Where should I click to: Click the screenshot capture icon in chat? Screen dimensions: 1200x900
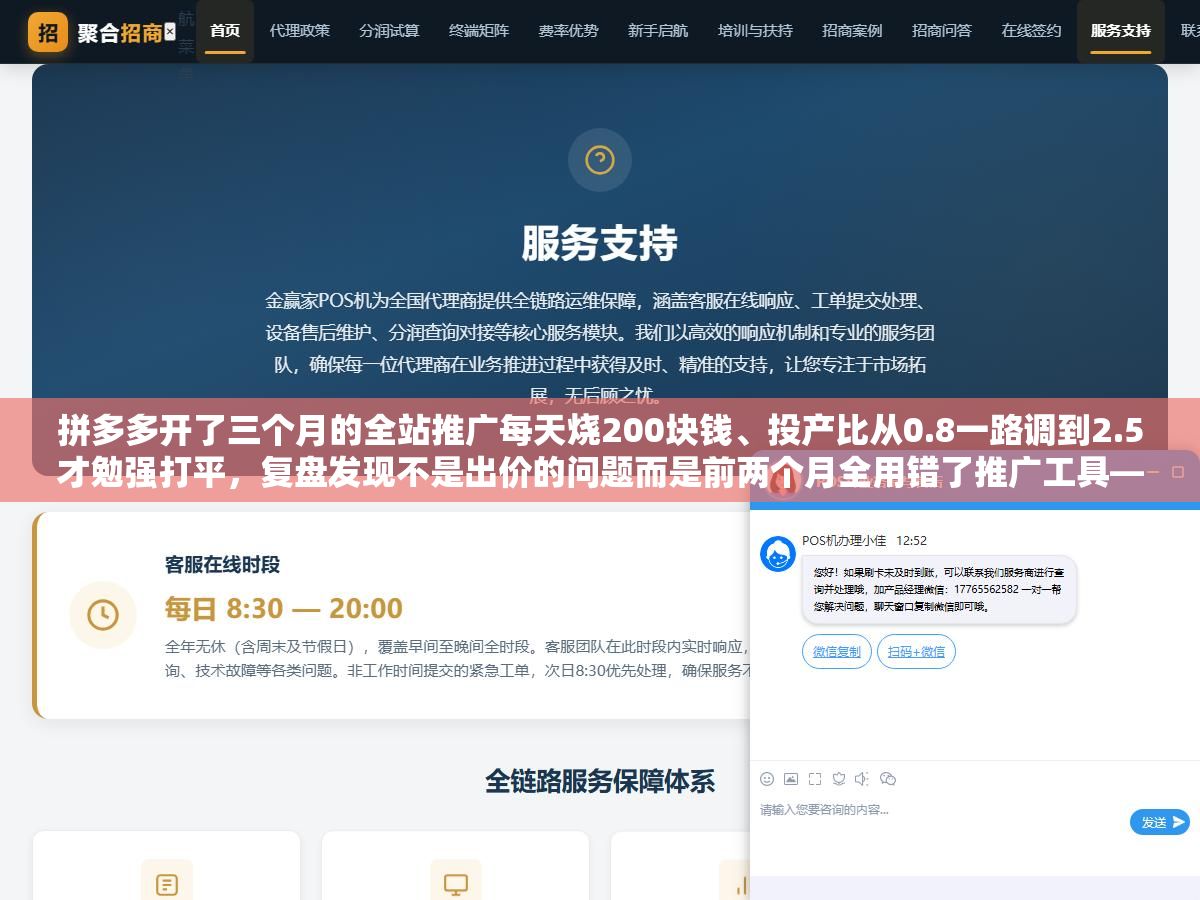click(x=815, y=779)
